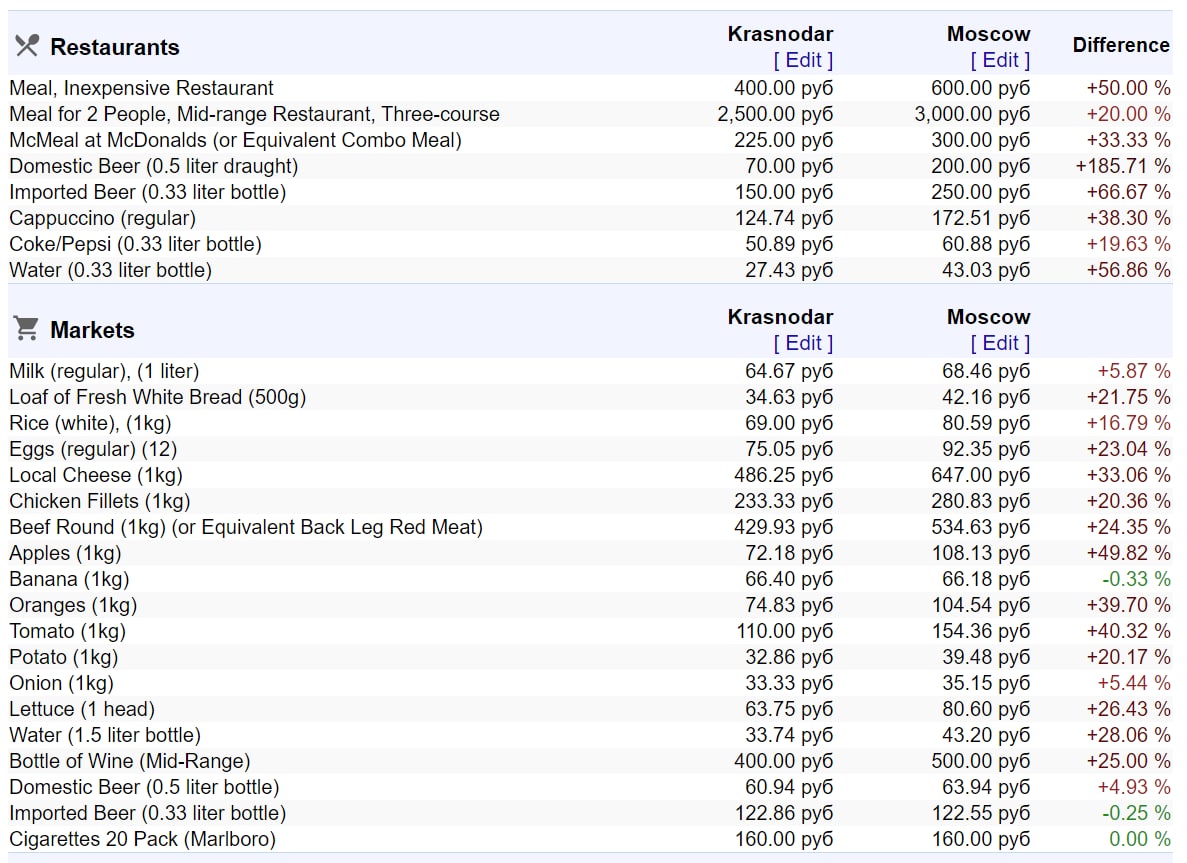The width and height of the screenshot is (1187, 863).
Task: Edit Moscow prices in the Restaurants section
Action: click(x=1000, y=61)
